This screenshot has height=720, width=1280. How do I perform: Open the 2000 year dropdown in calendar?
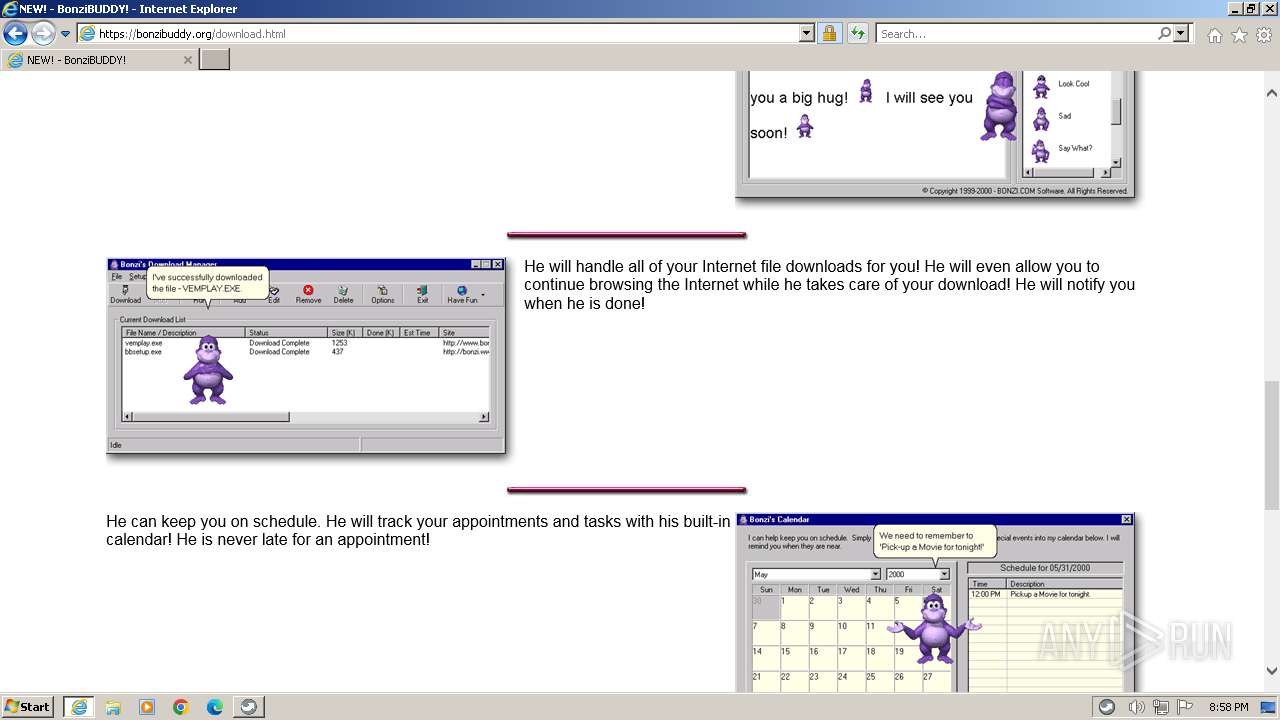[944, 575]
